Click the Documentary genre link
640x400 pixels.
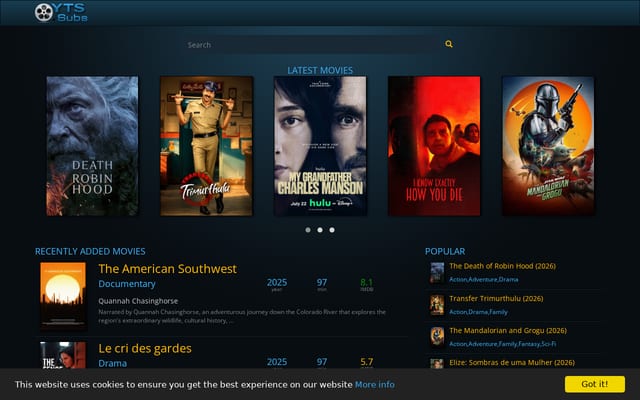tap(127, 284)
